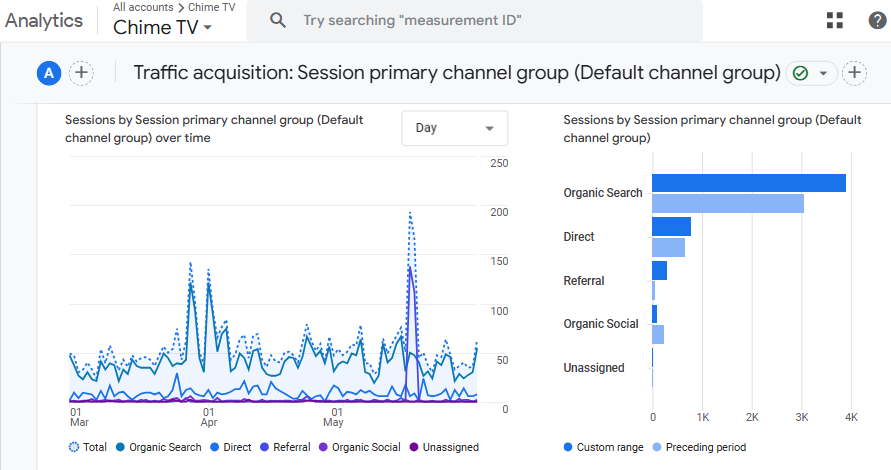Toggle Total series in chart legend
891x470 pixels.
coord(88,447)
